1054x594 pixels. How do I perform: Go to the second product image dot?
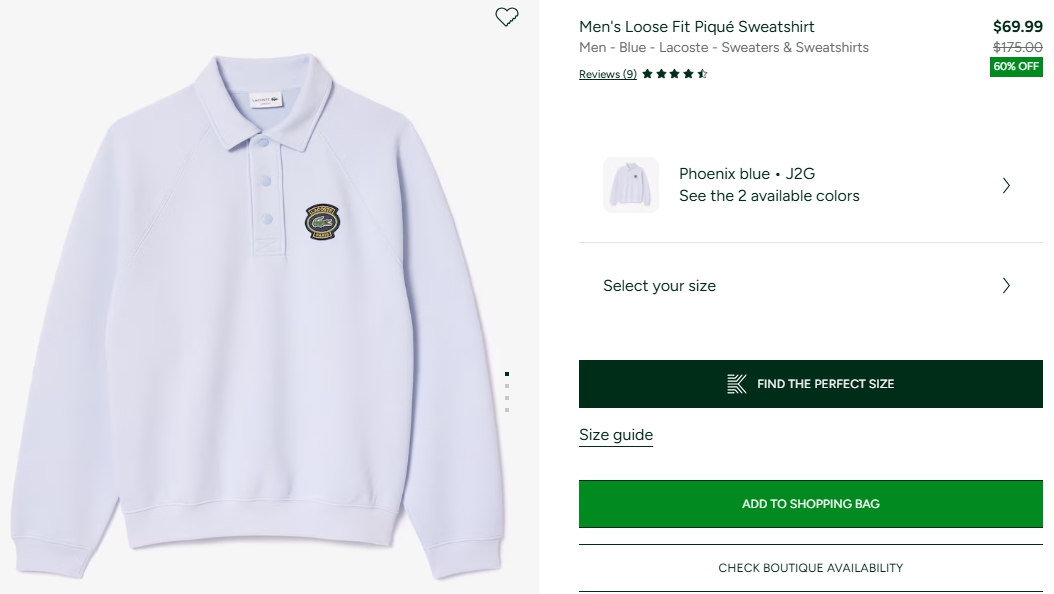[x=507, y=385]
